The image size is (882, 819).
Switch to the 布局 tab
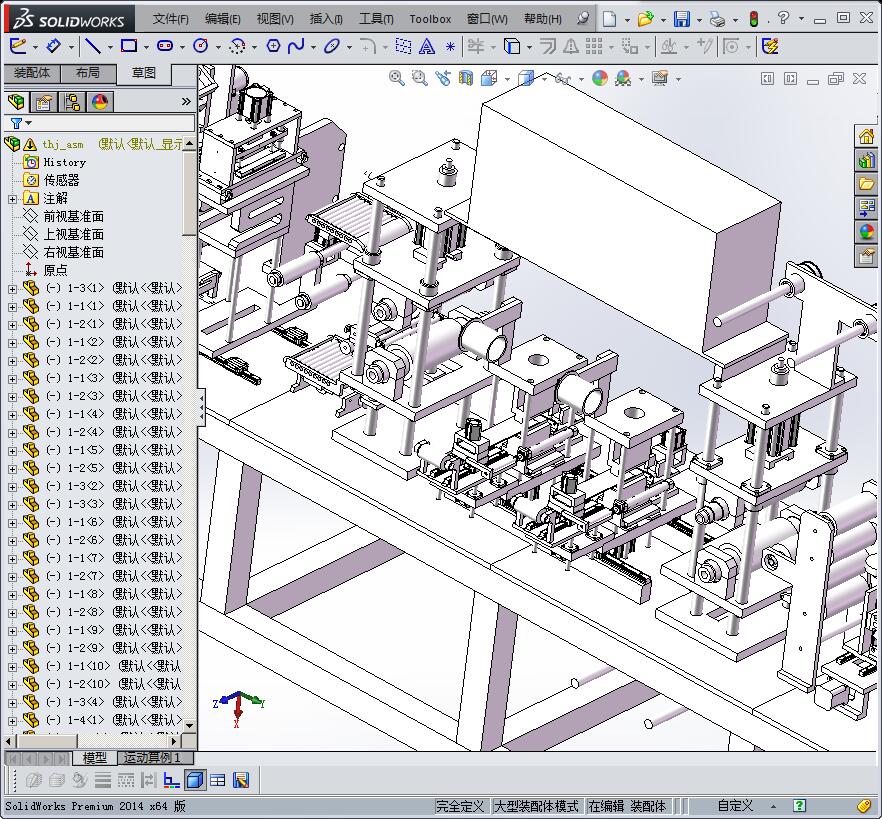[88, 73]
